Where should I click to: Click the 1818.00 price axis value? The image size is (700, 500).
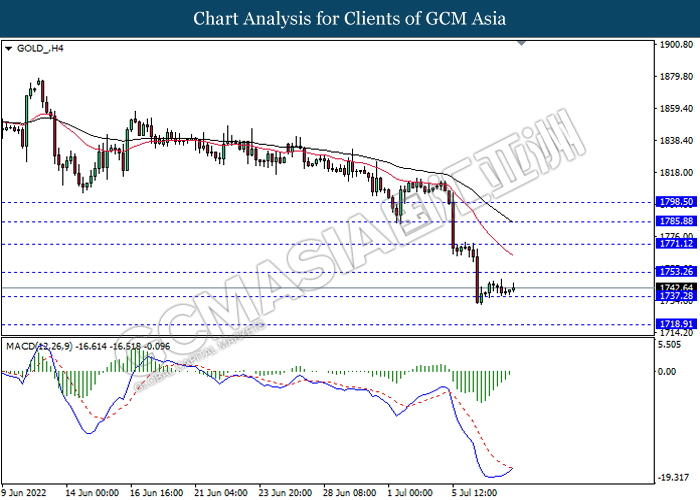(x=676, y=173)
